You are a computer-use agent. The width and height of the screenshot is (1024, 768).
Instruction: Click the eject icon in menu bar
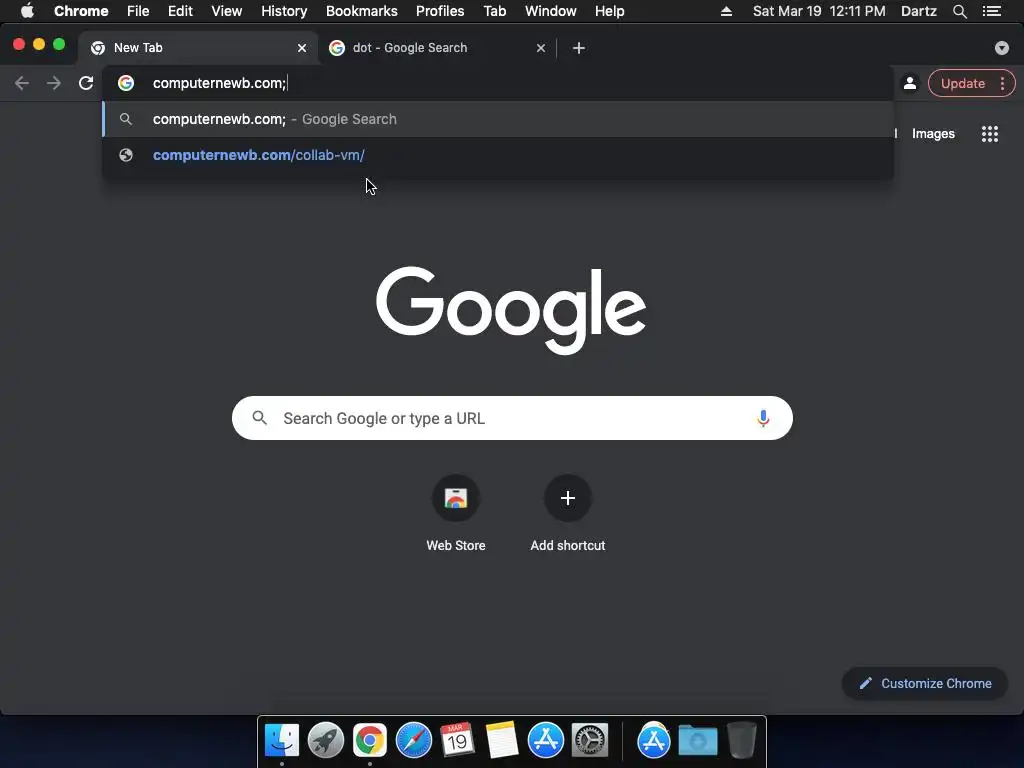point(726,11)
